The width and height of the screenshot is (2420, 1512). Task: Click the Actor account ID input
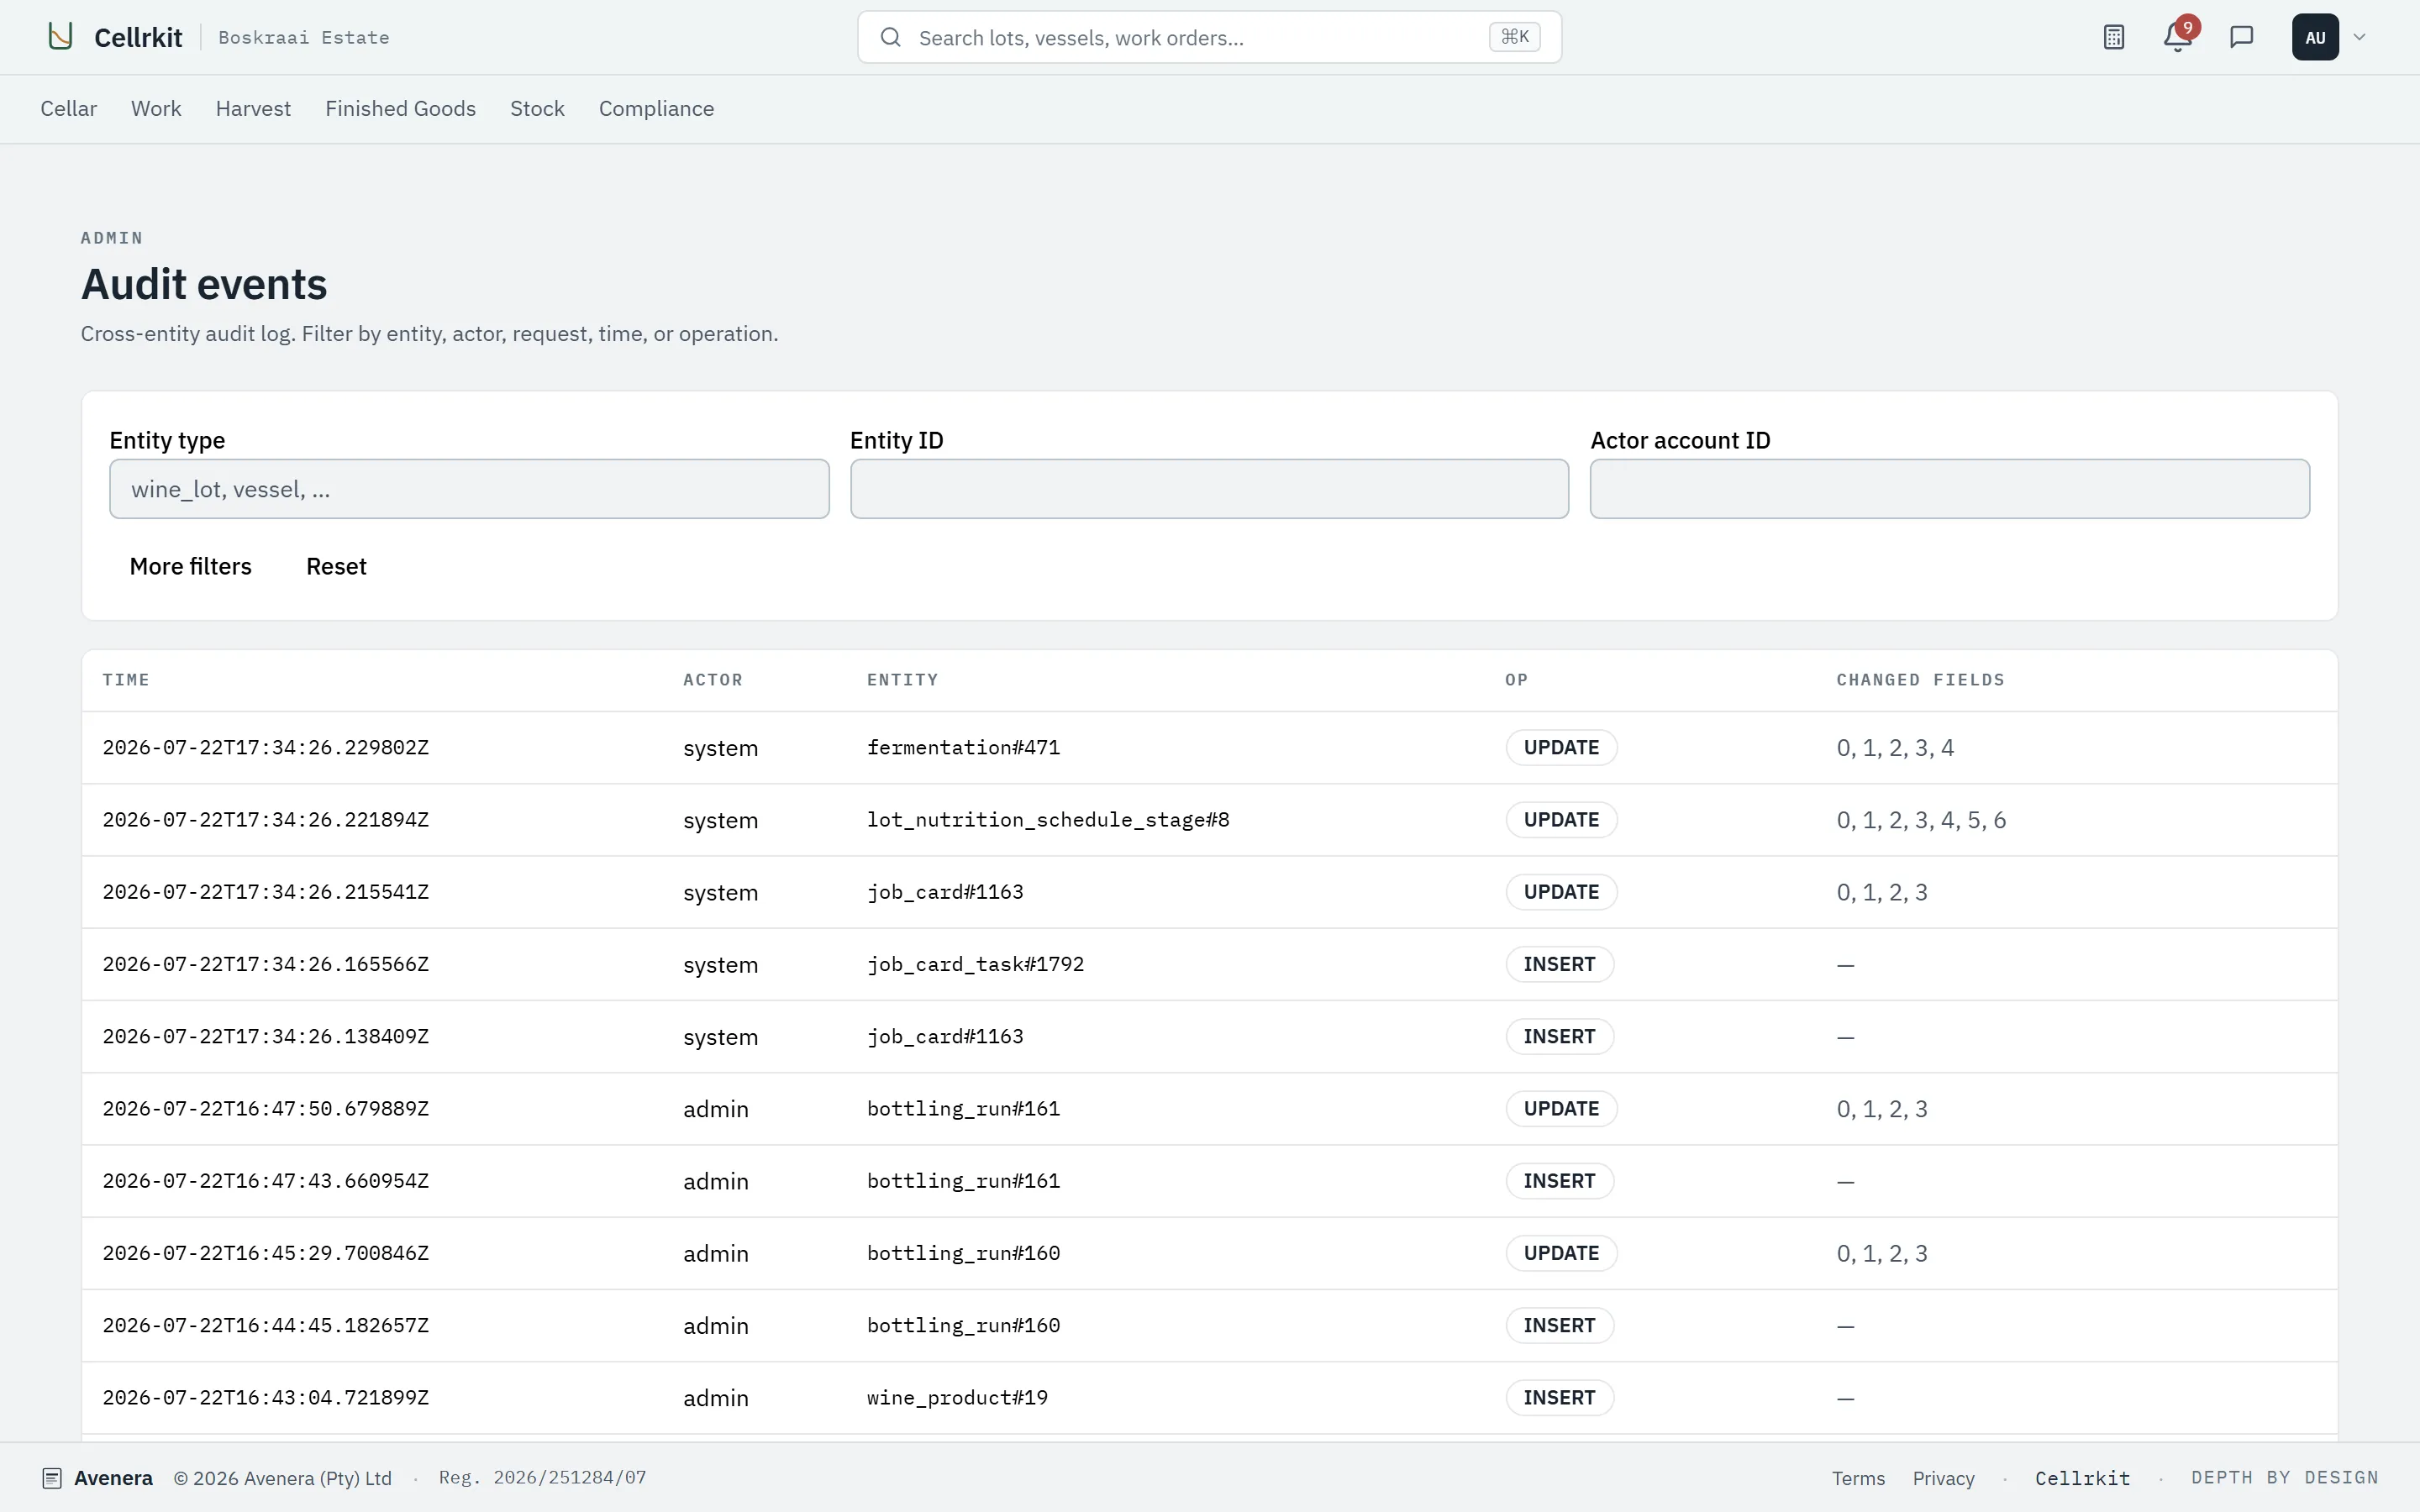[1949, 489]
